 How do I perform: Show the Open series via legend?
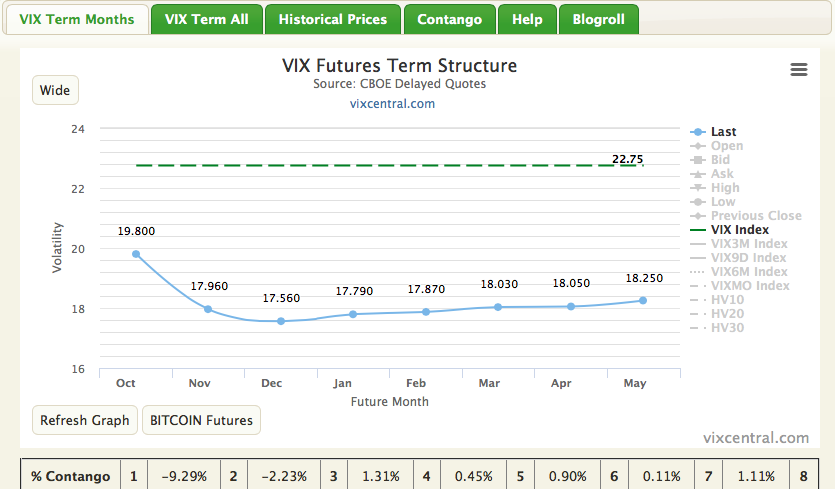(x=726, y=146)
